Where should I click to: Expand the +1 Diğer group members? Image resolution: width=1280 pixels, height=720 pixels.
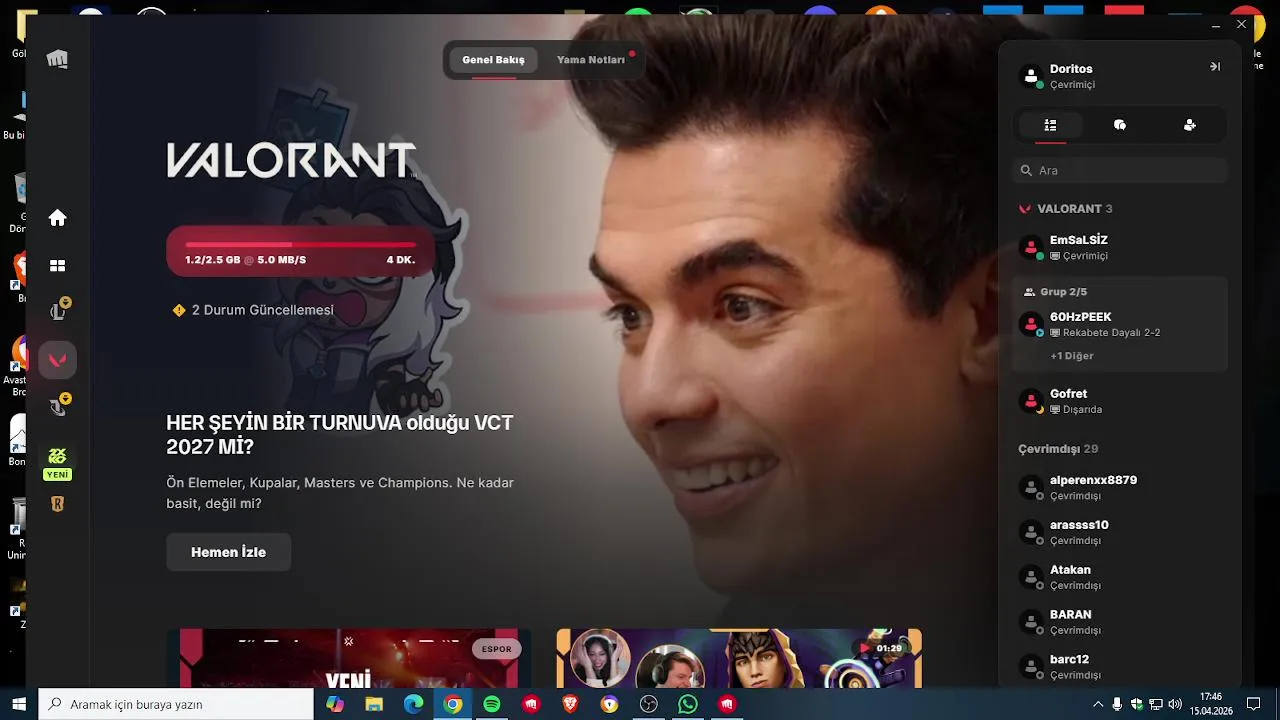tap(1072, 356)
